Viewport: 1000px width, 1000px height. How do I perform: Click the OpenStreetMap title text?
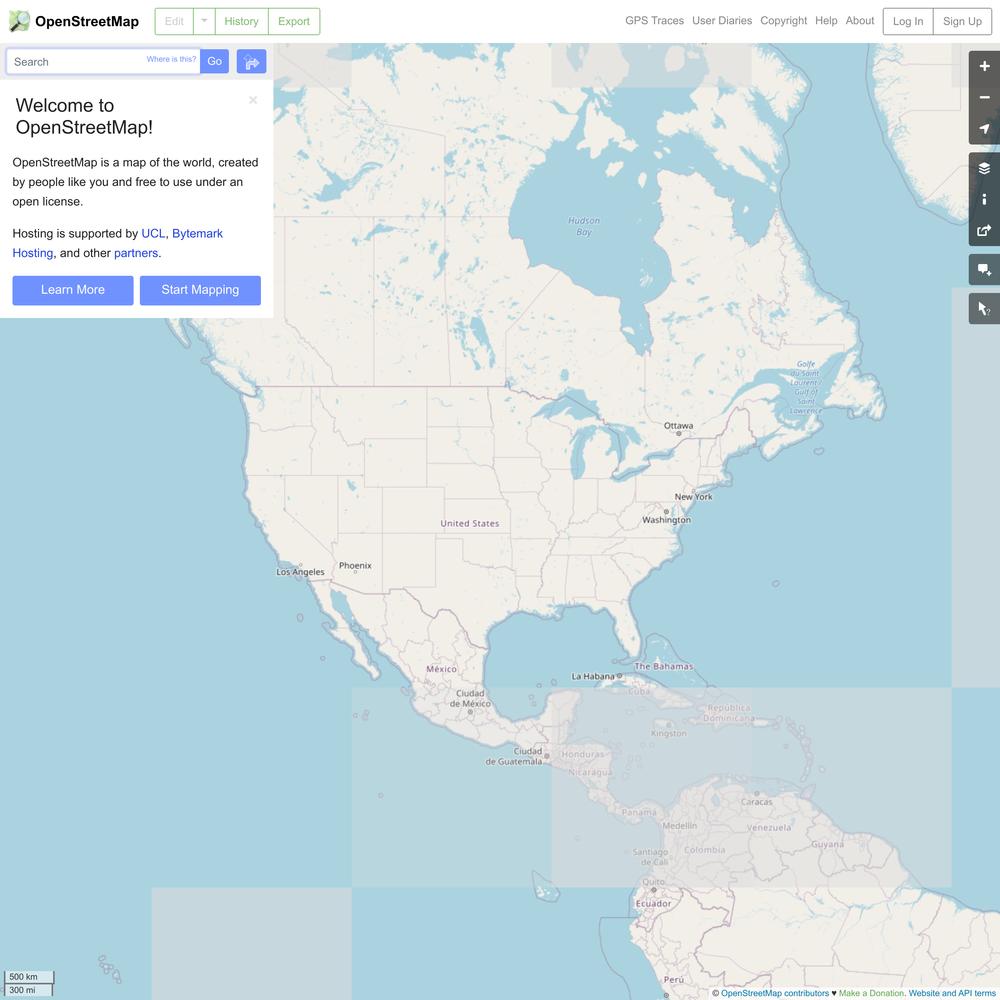[x=87, y=22]
